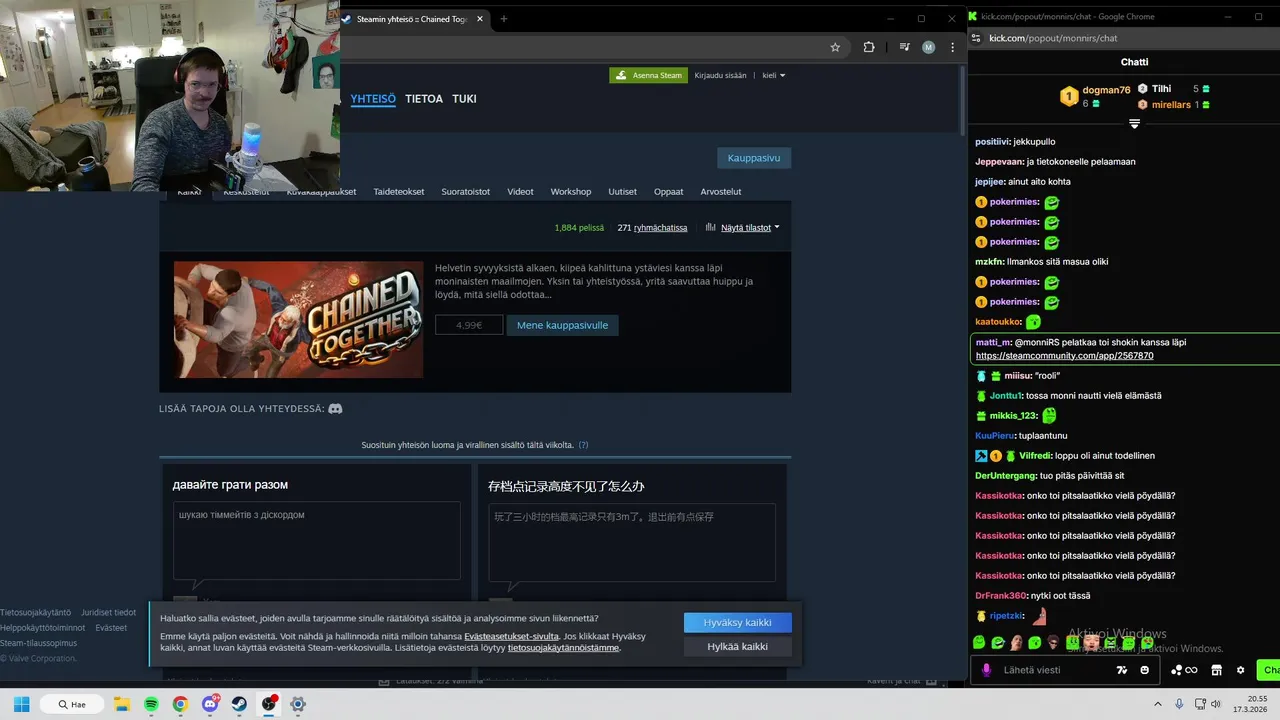Switch to Videot tab
This screenshot has height=720, width=1280.
(520, 192)
